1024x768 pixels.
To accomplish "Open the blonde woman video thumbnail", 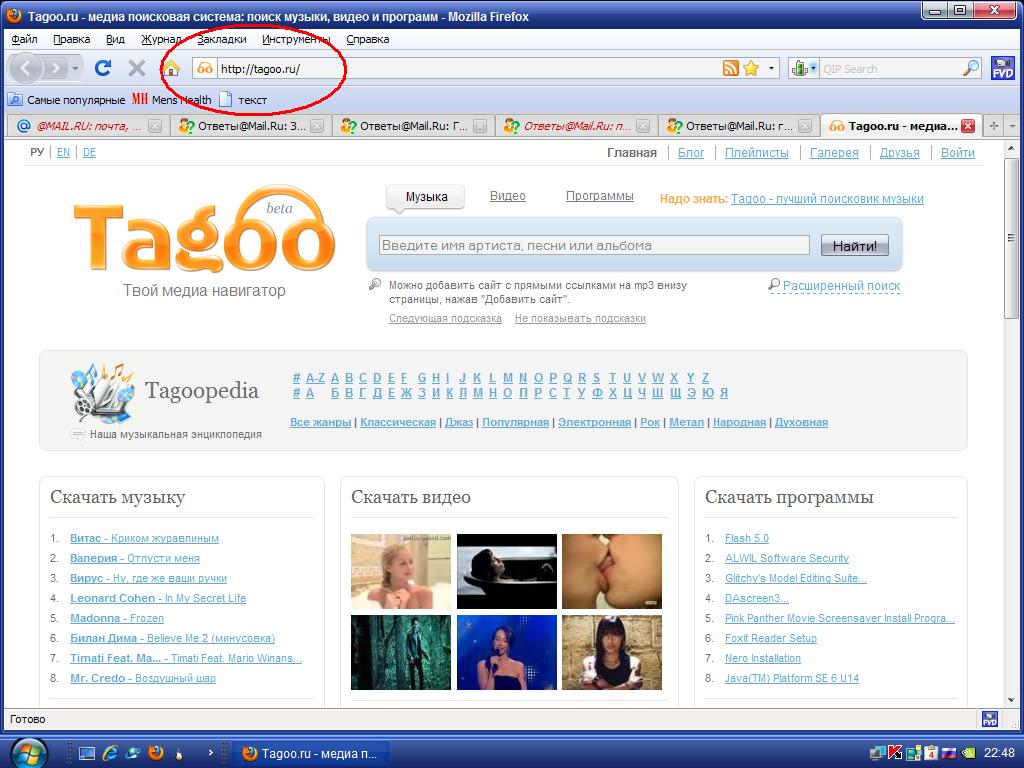I will (401, 571).
